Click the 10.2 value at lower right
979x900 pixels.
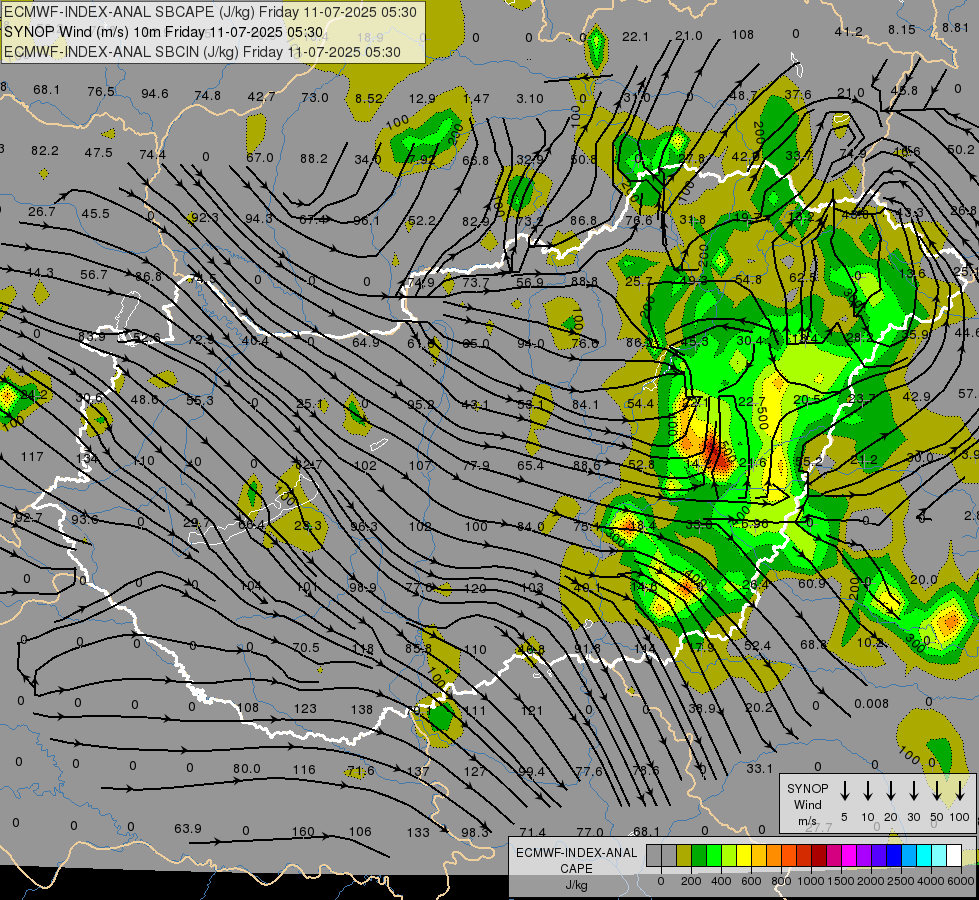[x=870, y=643]
